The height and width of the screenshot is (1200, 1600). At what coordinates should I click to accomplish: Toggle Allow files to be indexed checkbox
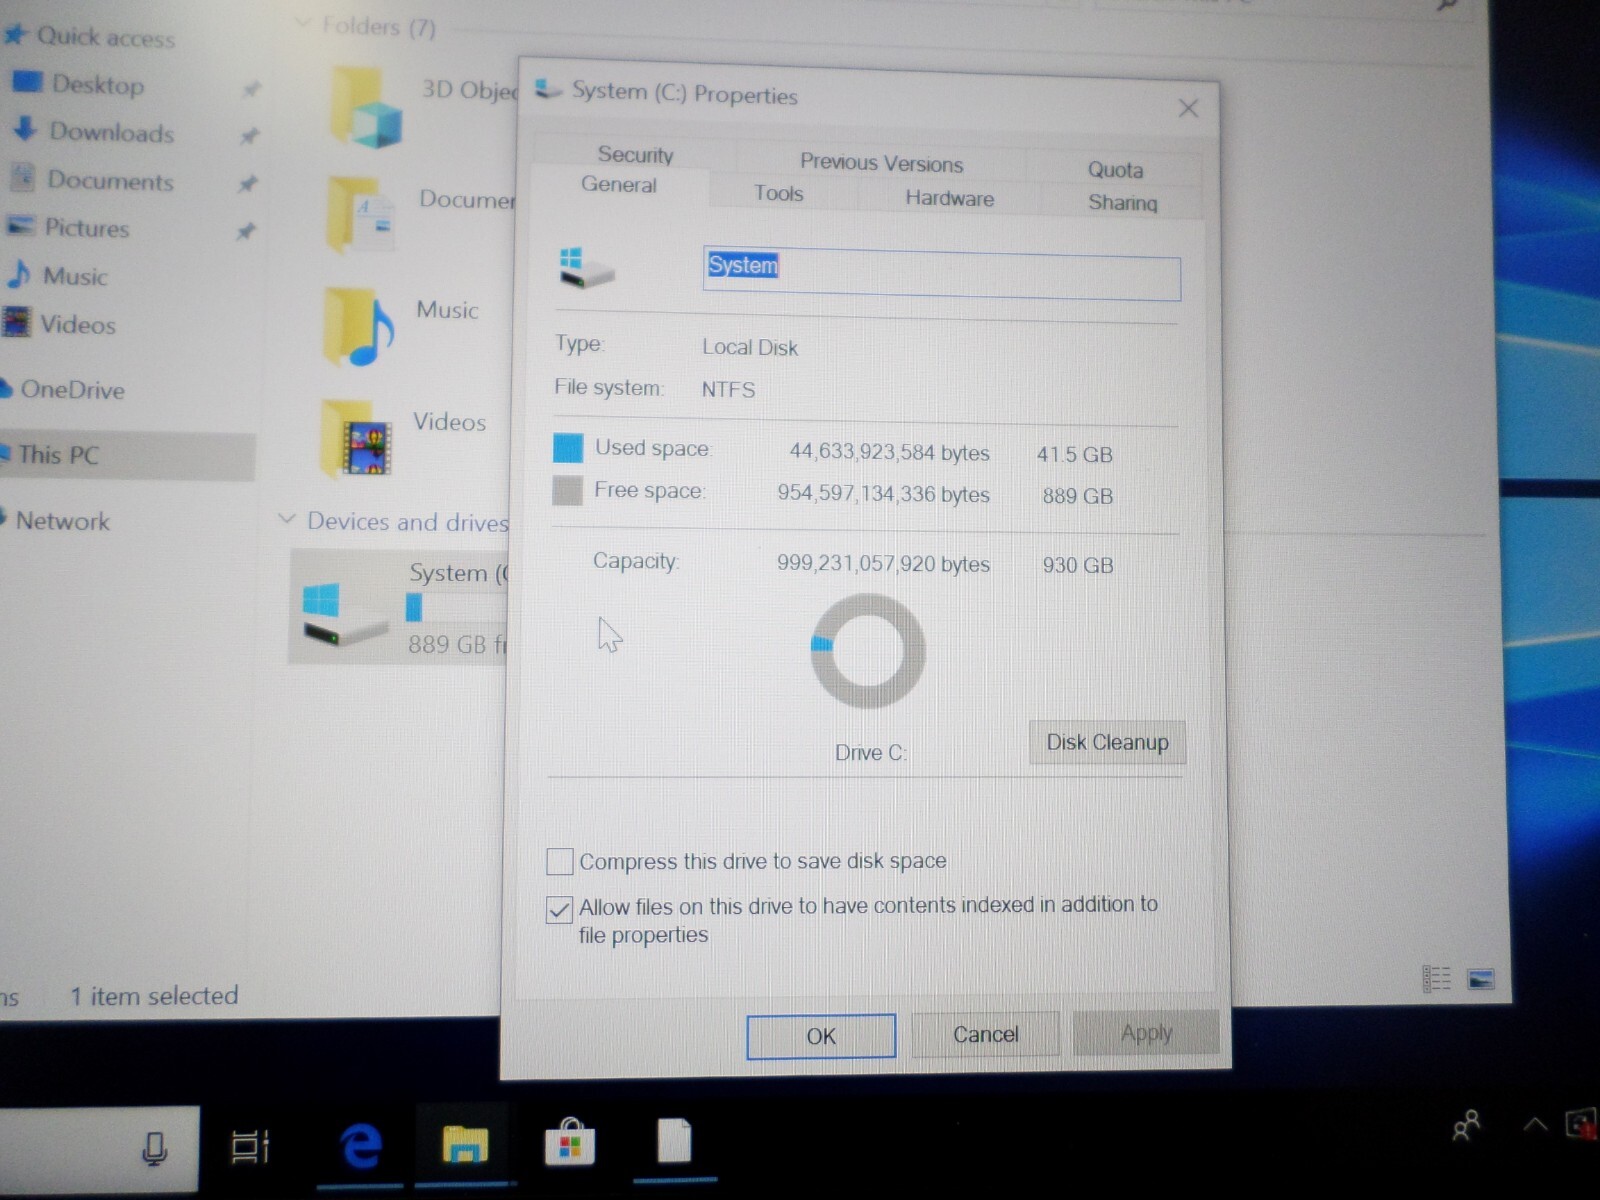560,909
